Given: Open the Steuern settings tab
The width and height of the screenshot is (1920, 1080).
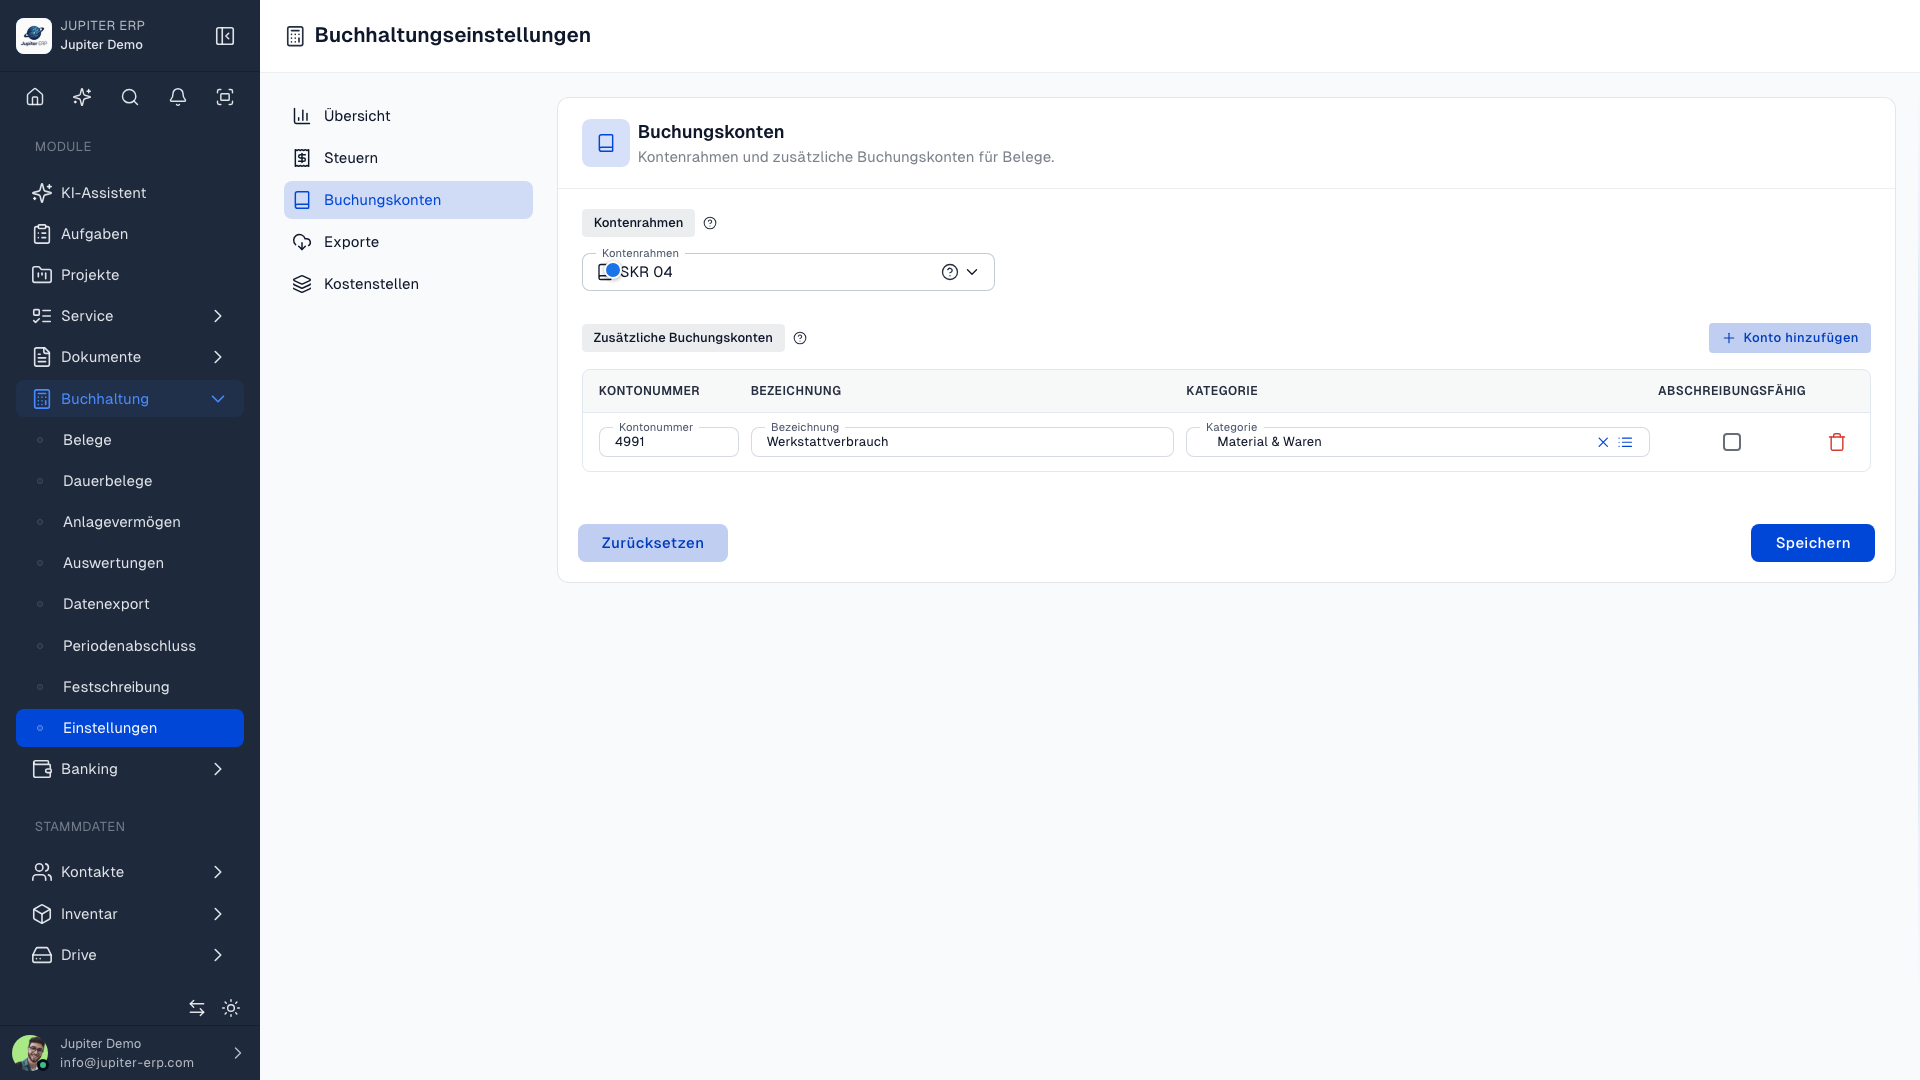Looking at the screenshot, I should pos(408,158).
